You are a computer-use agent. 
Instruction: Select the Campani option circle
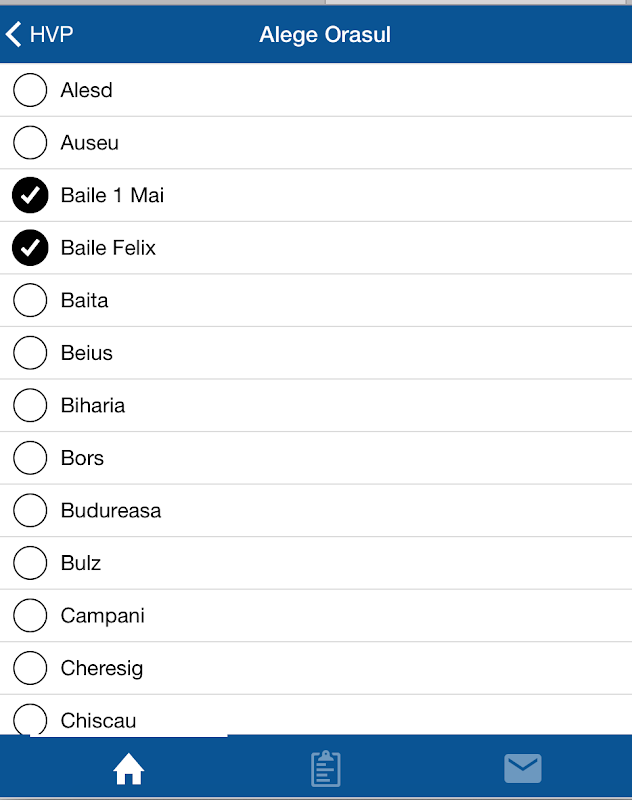30,615
